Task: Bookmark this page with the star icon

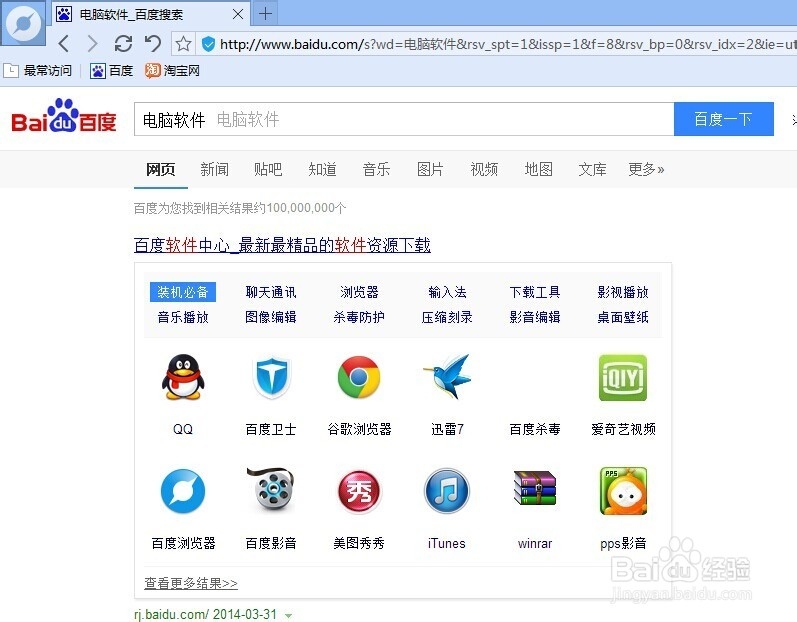Action: coord(183,44)
